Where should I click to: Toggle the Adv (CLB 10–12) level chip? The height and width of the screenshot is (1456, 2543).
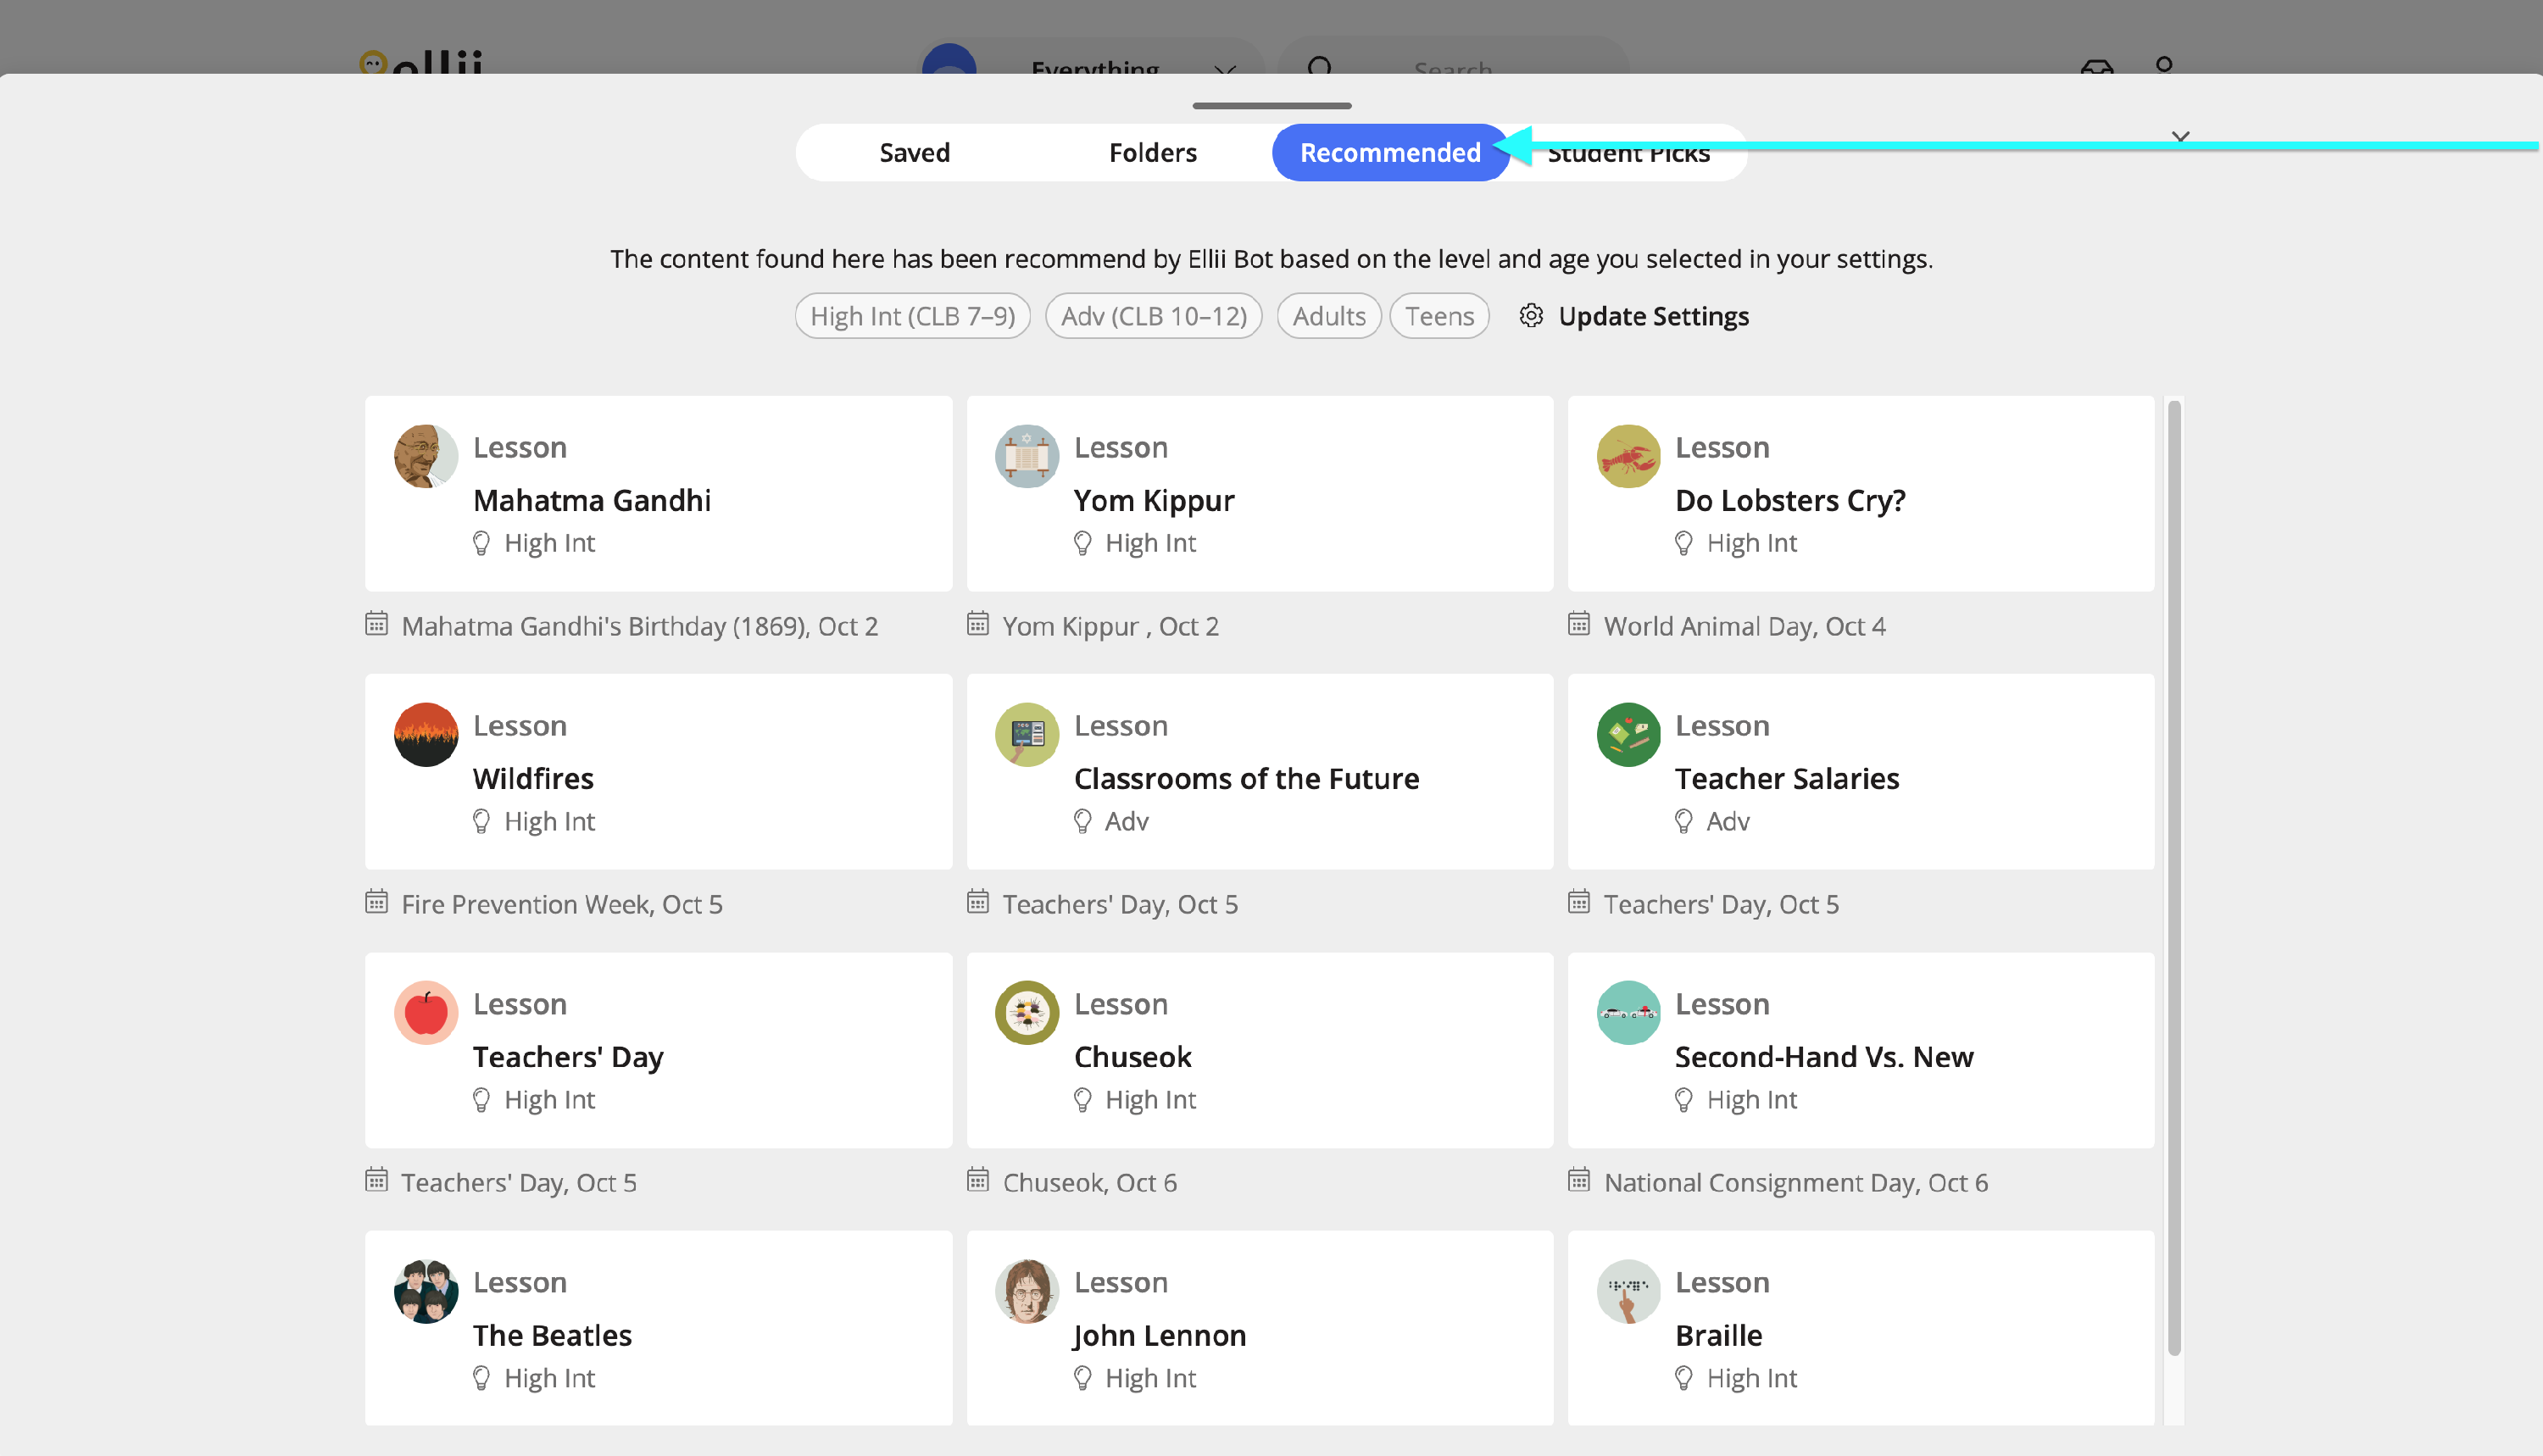click(1153, 316)
